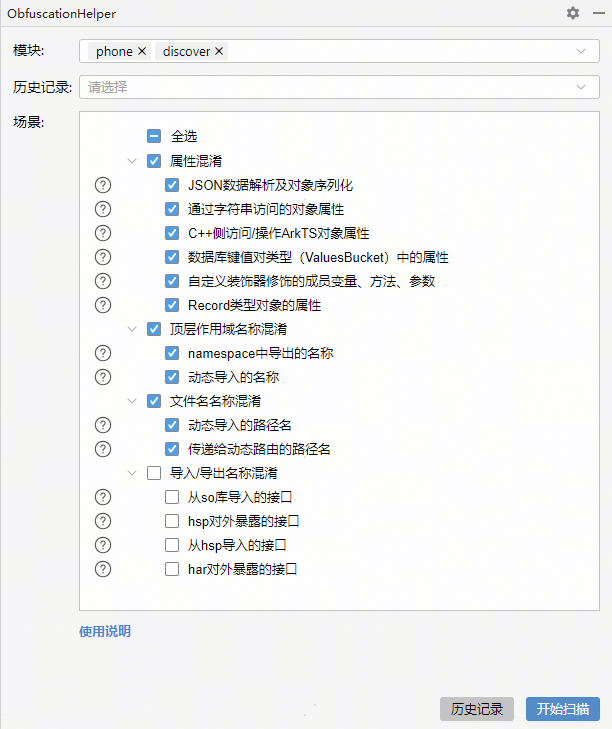
Task: Open help icon for Record类型对象的属性
Action: (x=103, y=305)
